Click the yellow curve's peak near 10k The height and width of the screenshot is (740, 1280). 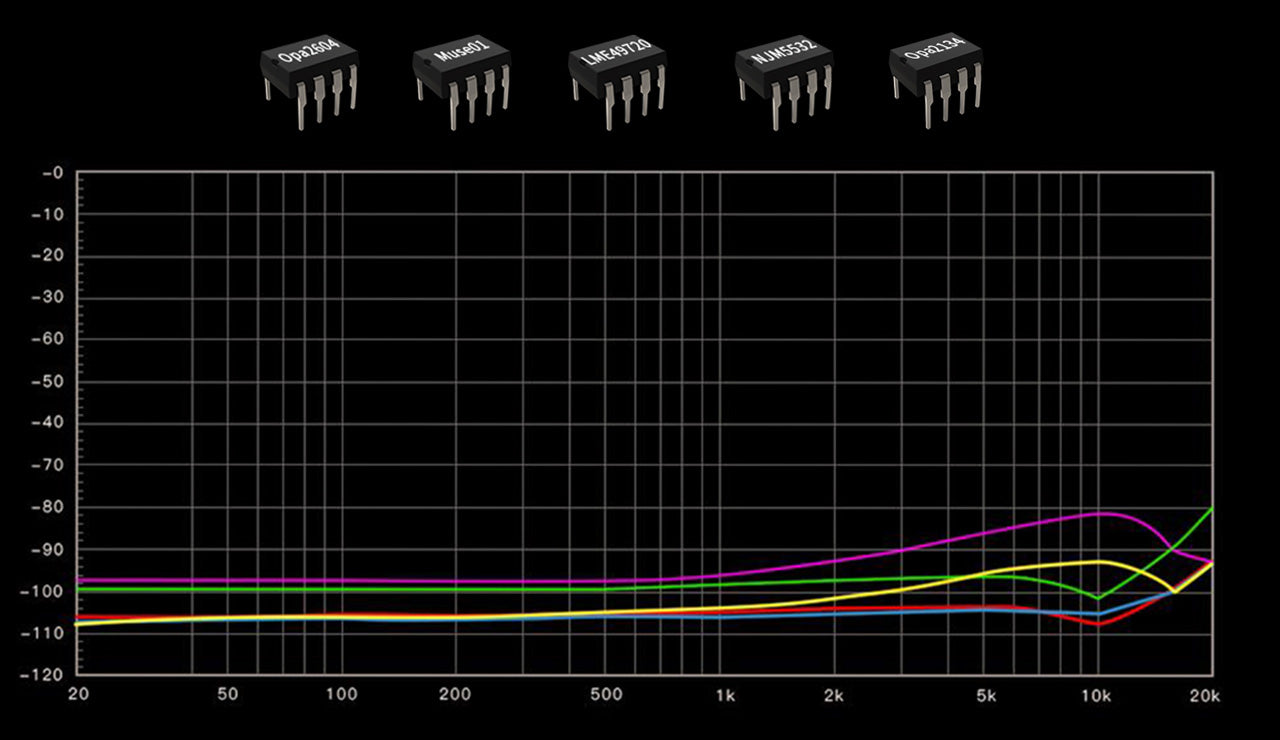pos(1098,561)
